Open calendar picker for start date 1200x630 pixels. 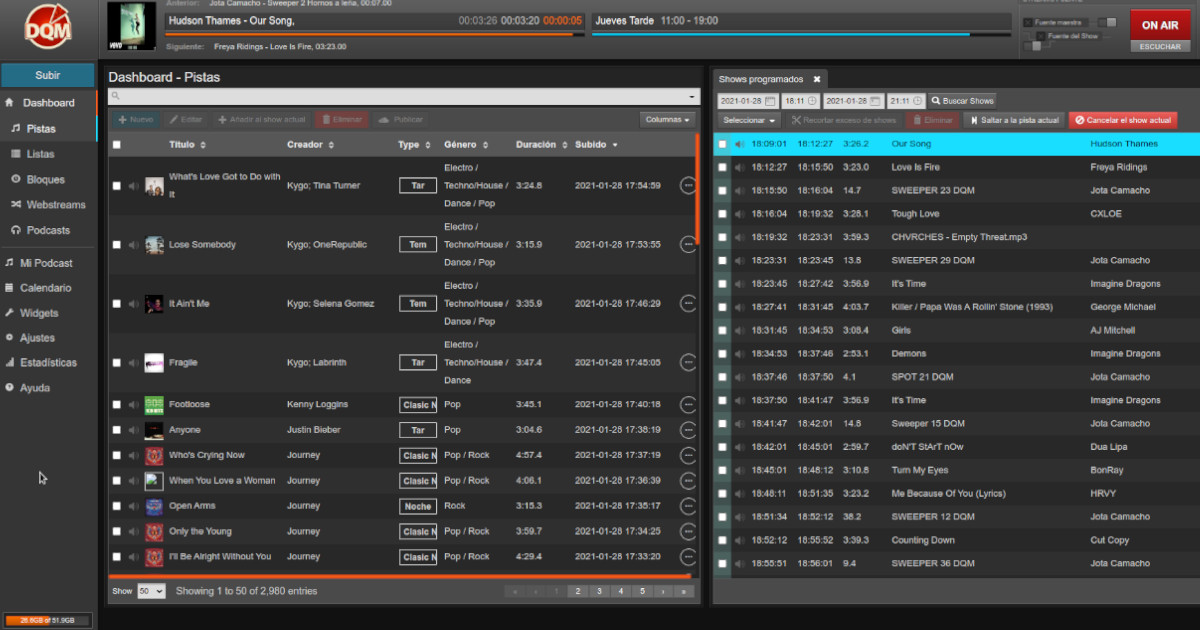tap(770, 101)
